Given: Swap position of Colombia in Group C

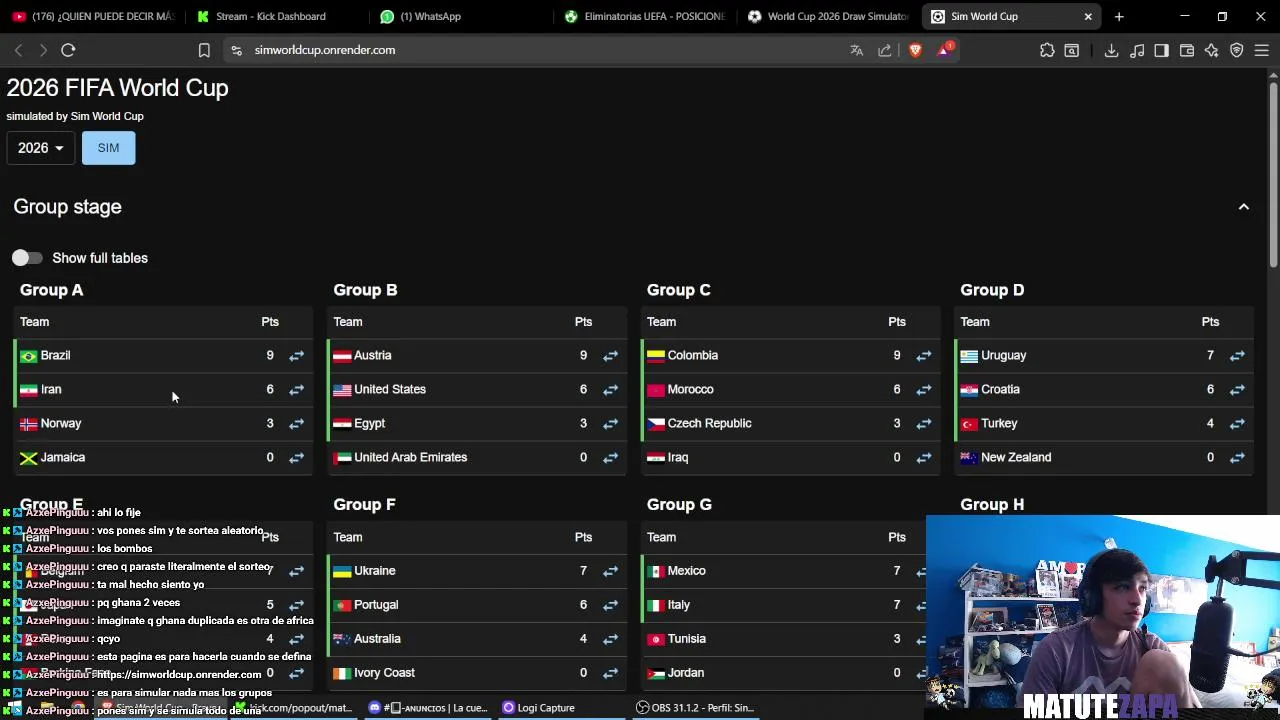Looking at the screenshot, I should point(923,356).
